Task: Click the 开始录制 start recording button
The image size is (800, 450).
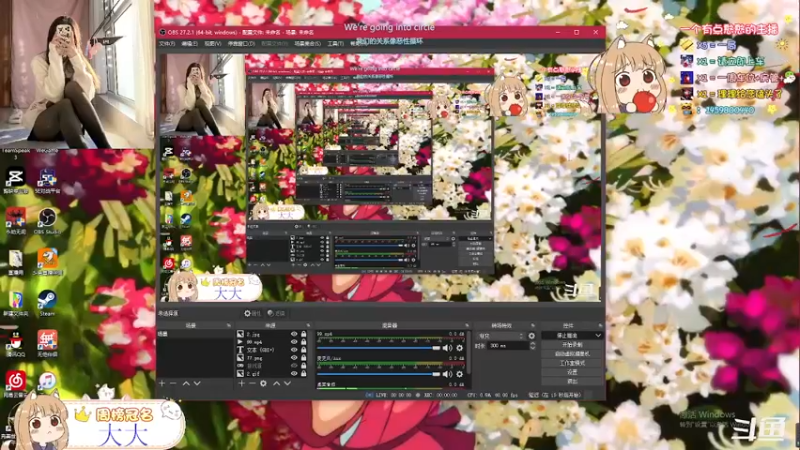Action: pos(572,344)
